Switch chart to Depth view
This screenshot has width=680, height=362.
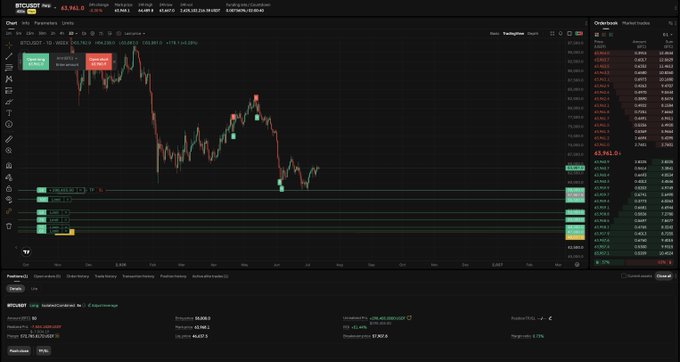pos(533,33)
